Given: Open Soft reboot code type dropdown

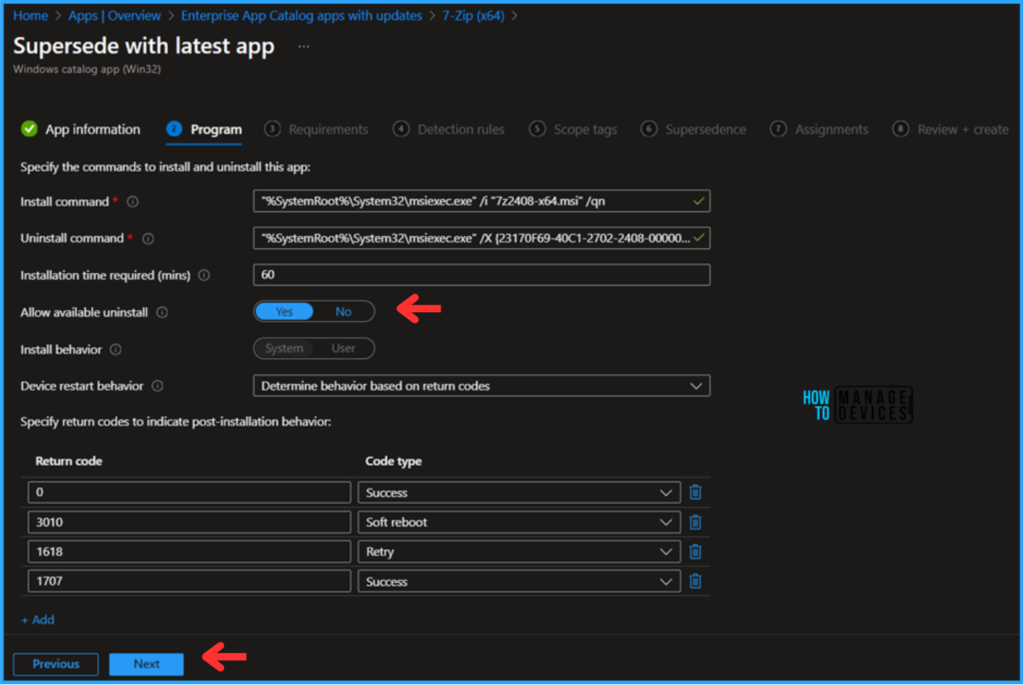Looking at the screenshot, I should pos(519,522).
